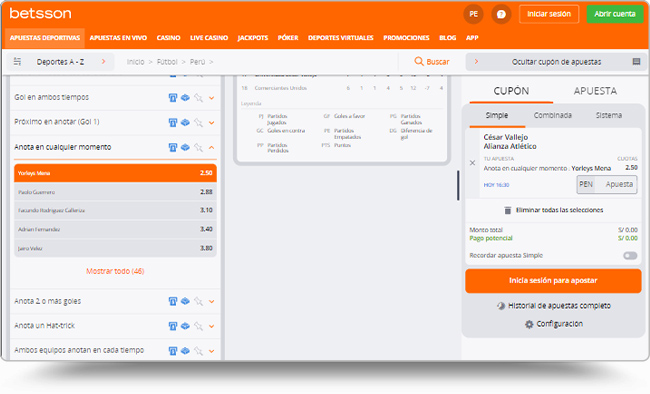Viewport: 650px width, 394px height.
Task: Expand Anota 2 o mas goles market
Action: pos(211,302)
